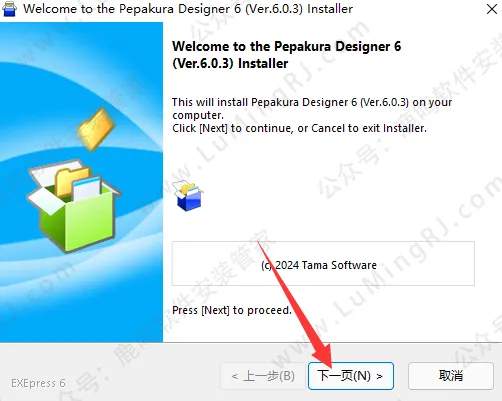Click the blue document inside the green box
Image resolution: width=502 pixels, height=401 pixels.
click(x=87, y=189)
